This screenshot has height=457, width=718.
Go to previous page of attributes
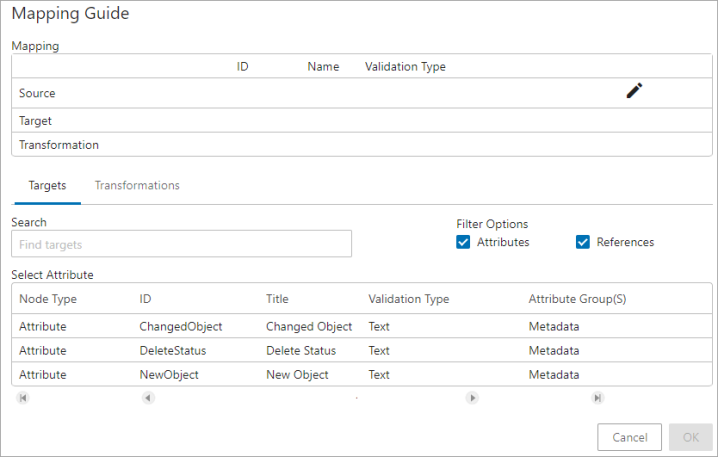[x=148, y=397]
